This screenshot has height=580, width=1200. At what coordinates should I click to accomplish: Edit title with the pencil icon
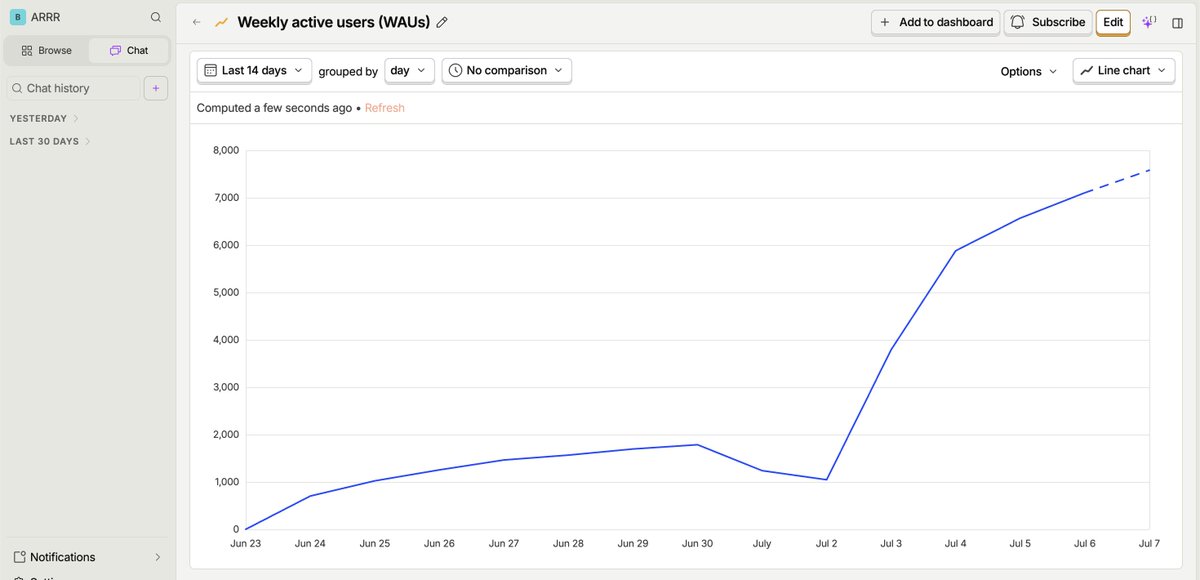(442, 22)
